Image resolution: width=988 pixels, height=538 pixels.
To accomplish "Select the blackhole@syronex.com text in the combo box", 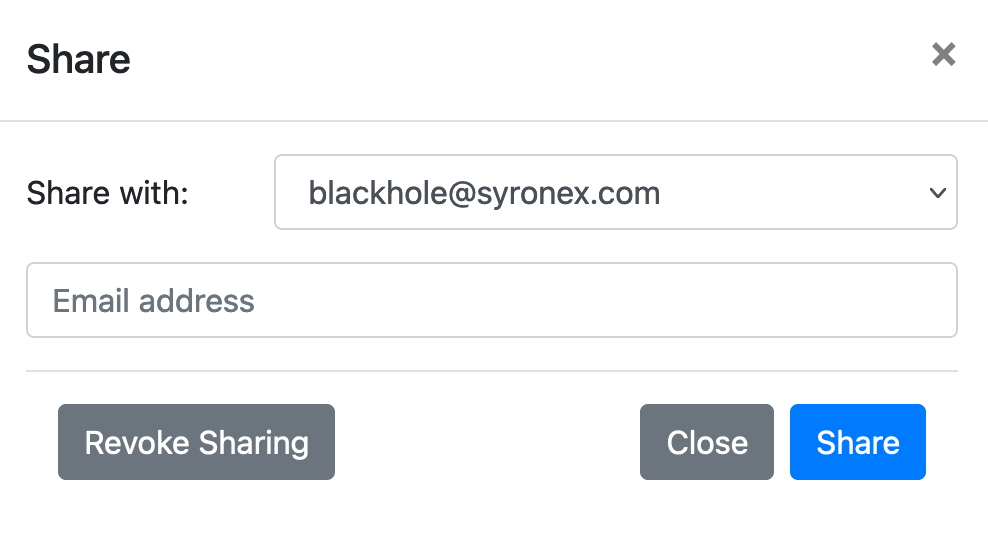I will (x=484, y=193).
